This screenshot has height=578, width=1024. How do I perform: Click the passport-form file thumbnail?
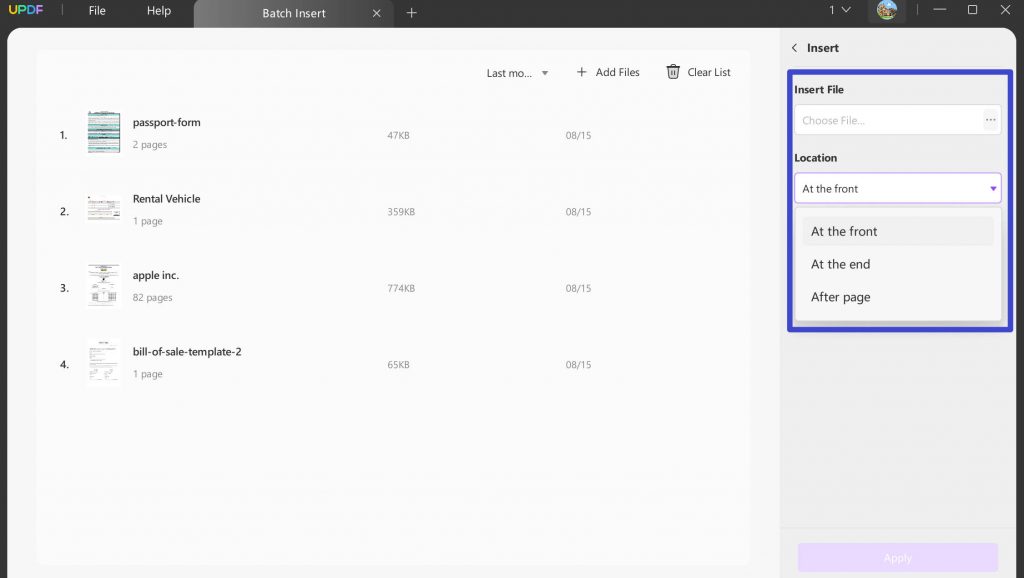[103, 132]
